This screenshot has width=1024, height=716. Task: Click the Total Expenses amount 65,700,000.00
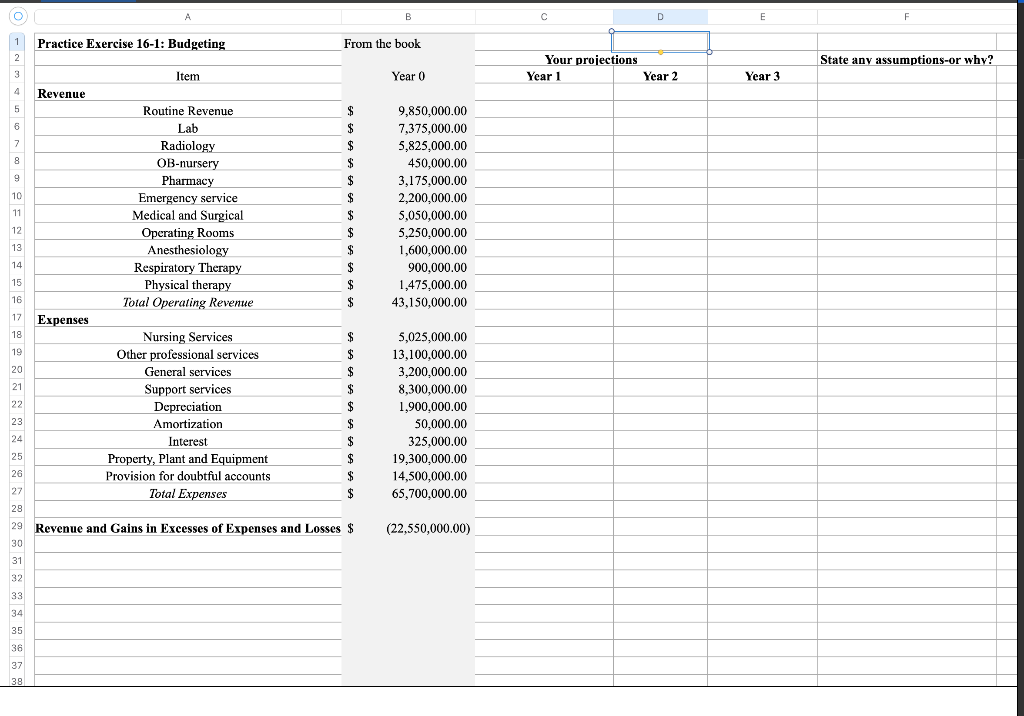429,494
